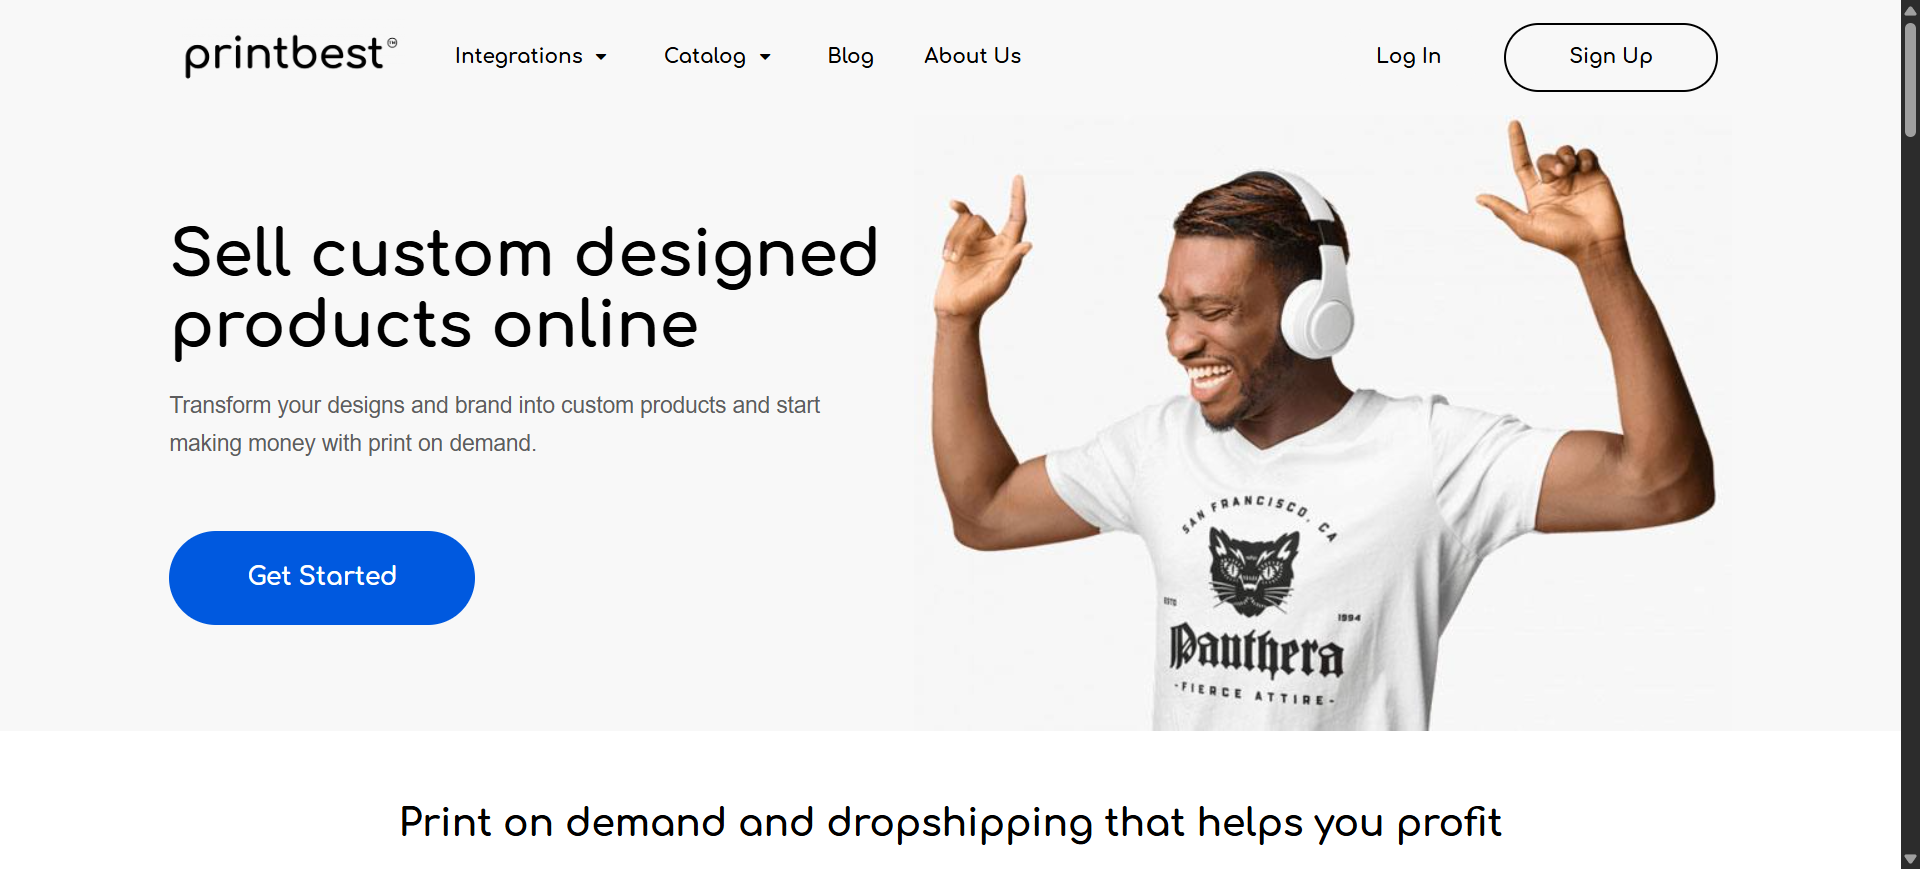Open the About Us page
The height and width of the screenshot is (869, 1920).
coord(972,56)
